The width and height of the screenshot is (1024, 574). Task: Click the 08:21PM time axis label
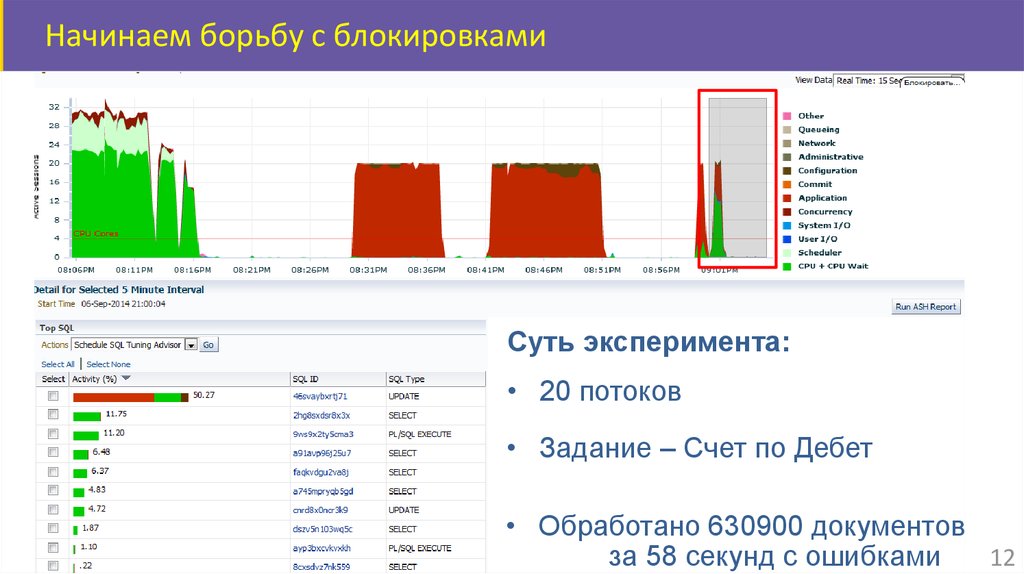[x=251, y=270]
